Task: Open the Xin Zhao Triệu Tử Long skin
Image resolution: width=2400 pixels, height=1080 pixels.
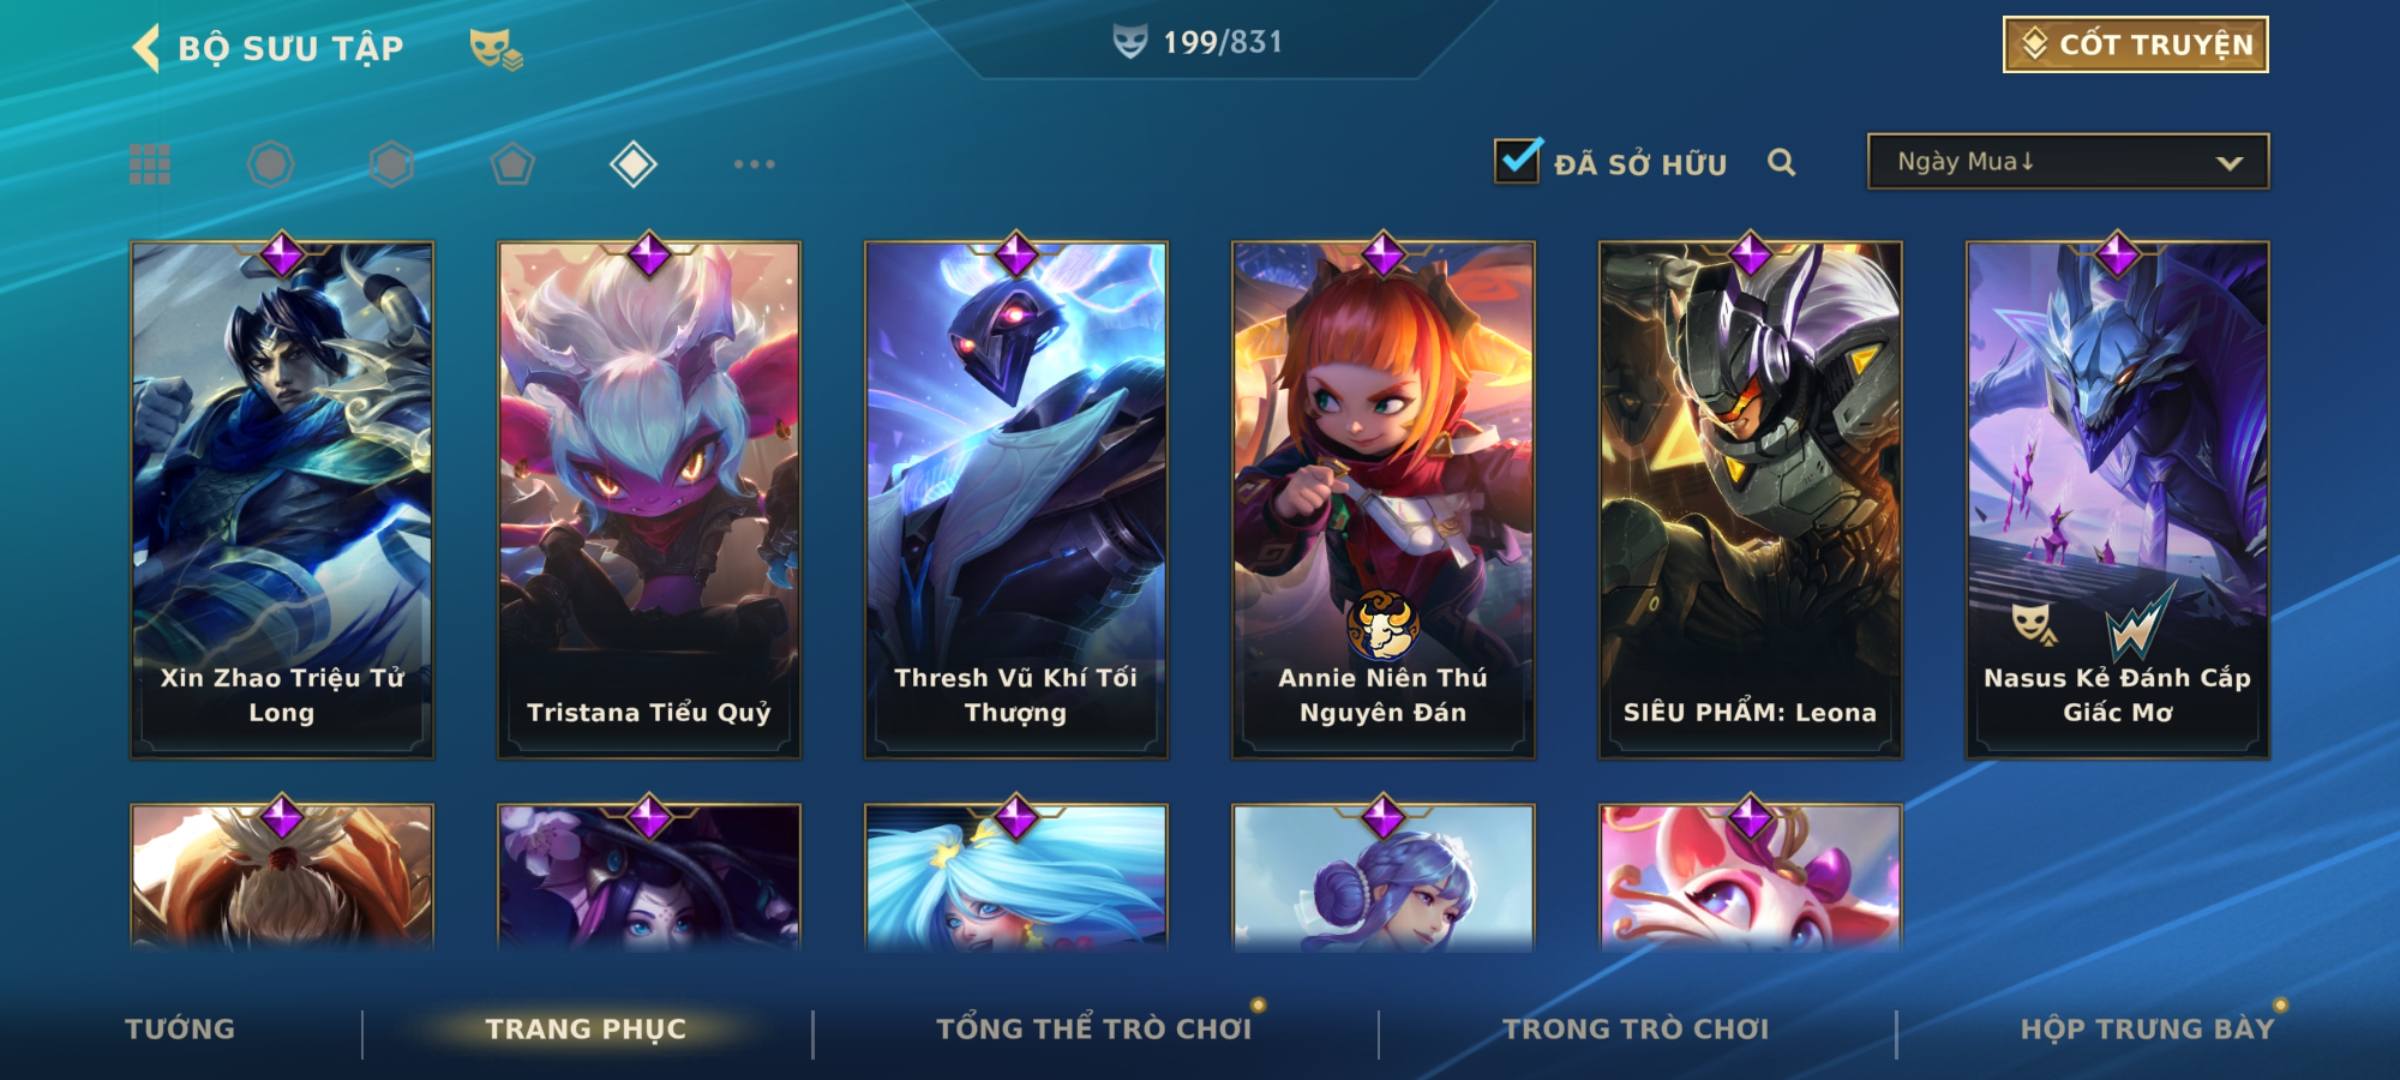Action: click(x=282, y=499)
